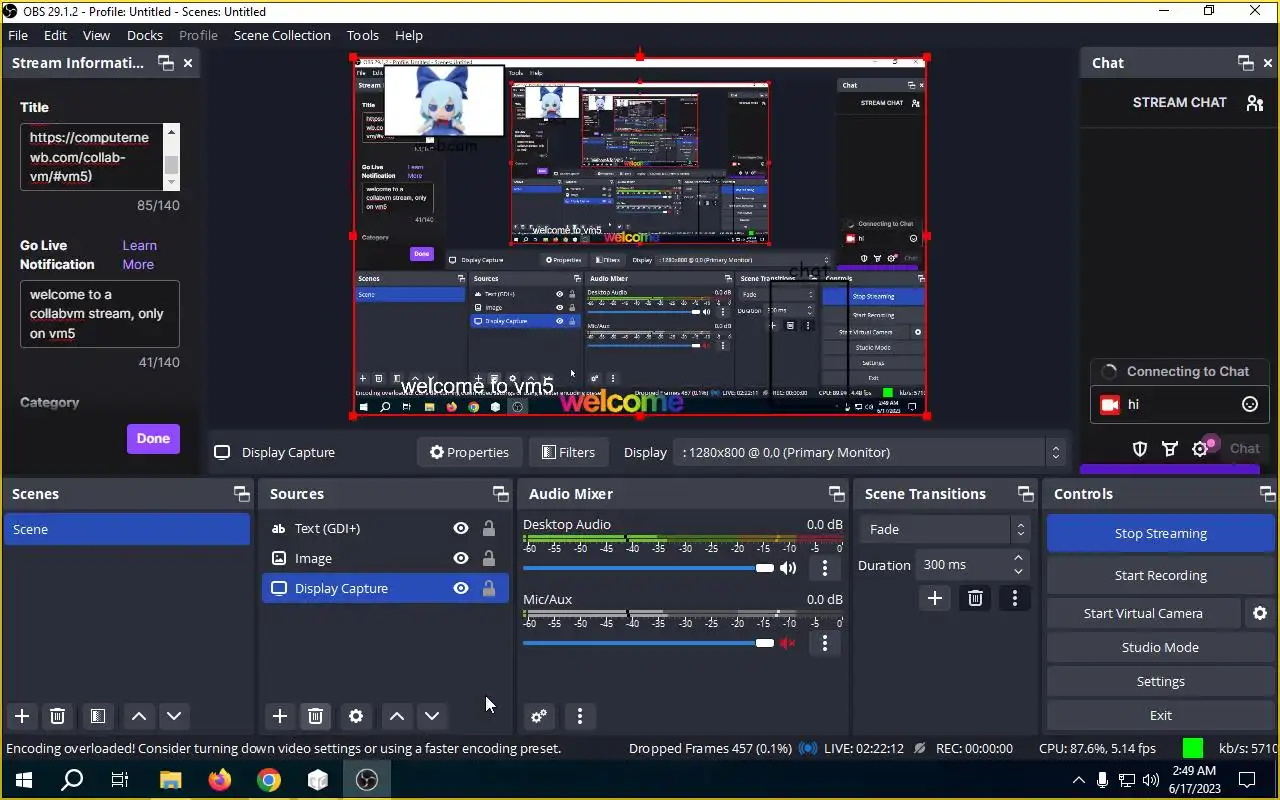The height and width of the screenshot is (800, 1280).
Task: Open virtual camera settings gear
Action: pos(1260,613)
